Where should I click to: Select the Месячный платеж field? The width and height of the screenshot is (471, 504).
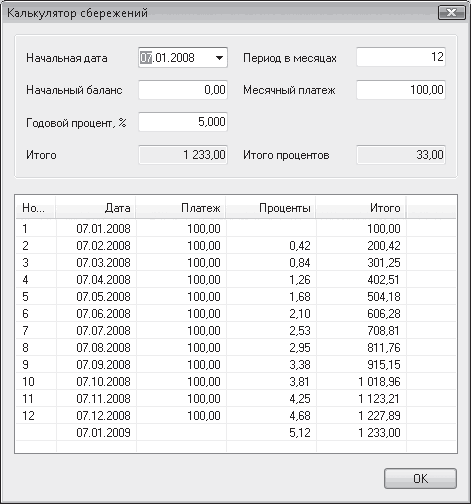tap(401, 90)
